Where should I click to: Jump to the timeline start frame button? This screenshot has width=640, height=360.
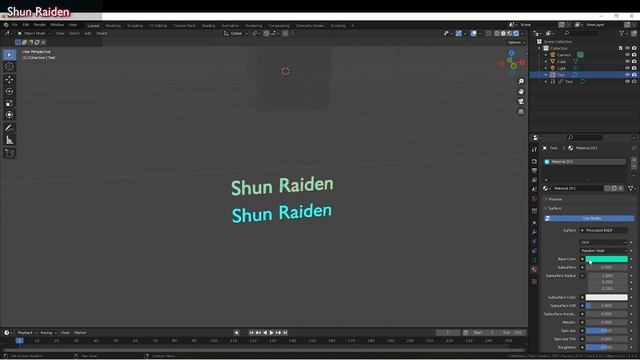click(251, 333)
